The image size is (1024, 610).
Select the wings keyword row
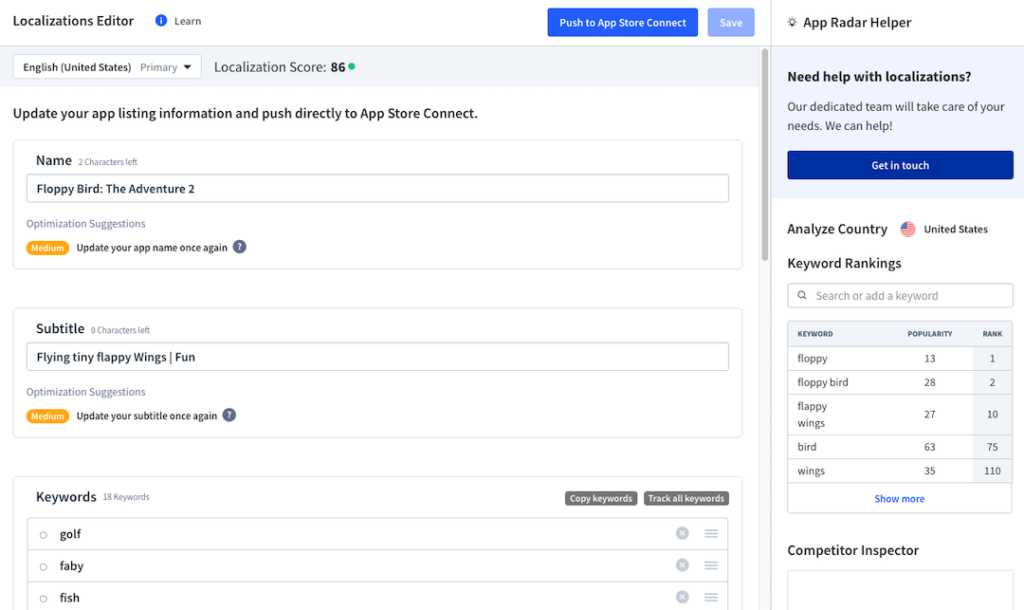tap(900, 471)
